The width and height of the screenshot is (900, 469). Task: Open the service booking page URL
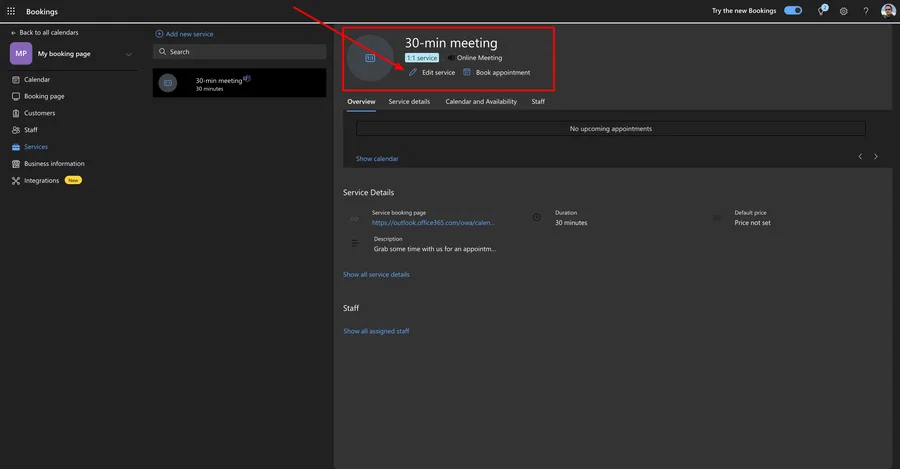[433, 223]
